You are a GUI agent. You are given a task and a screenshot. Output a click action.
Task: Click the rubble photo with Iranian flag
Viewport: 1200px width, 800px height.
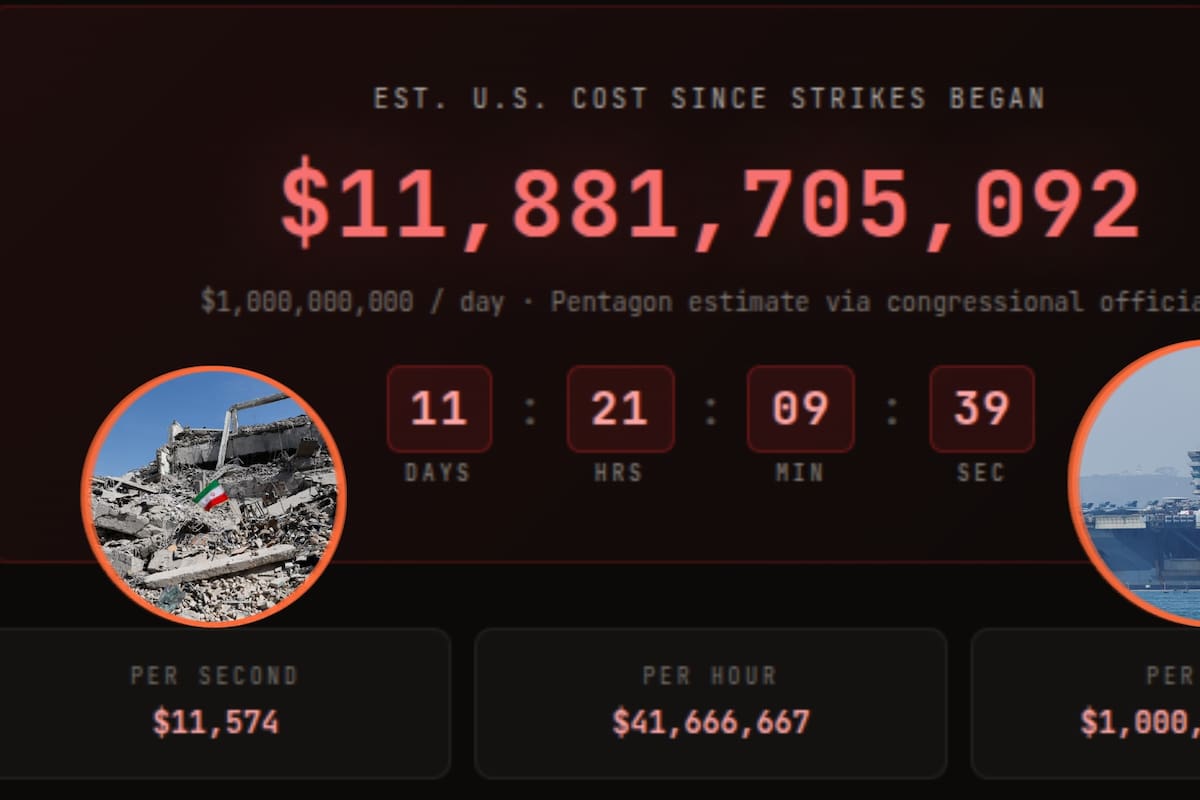pyautogui.click(x=213, y=497)
